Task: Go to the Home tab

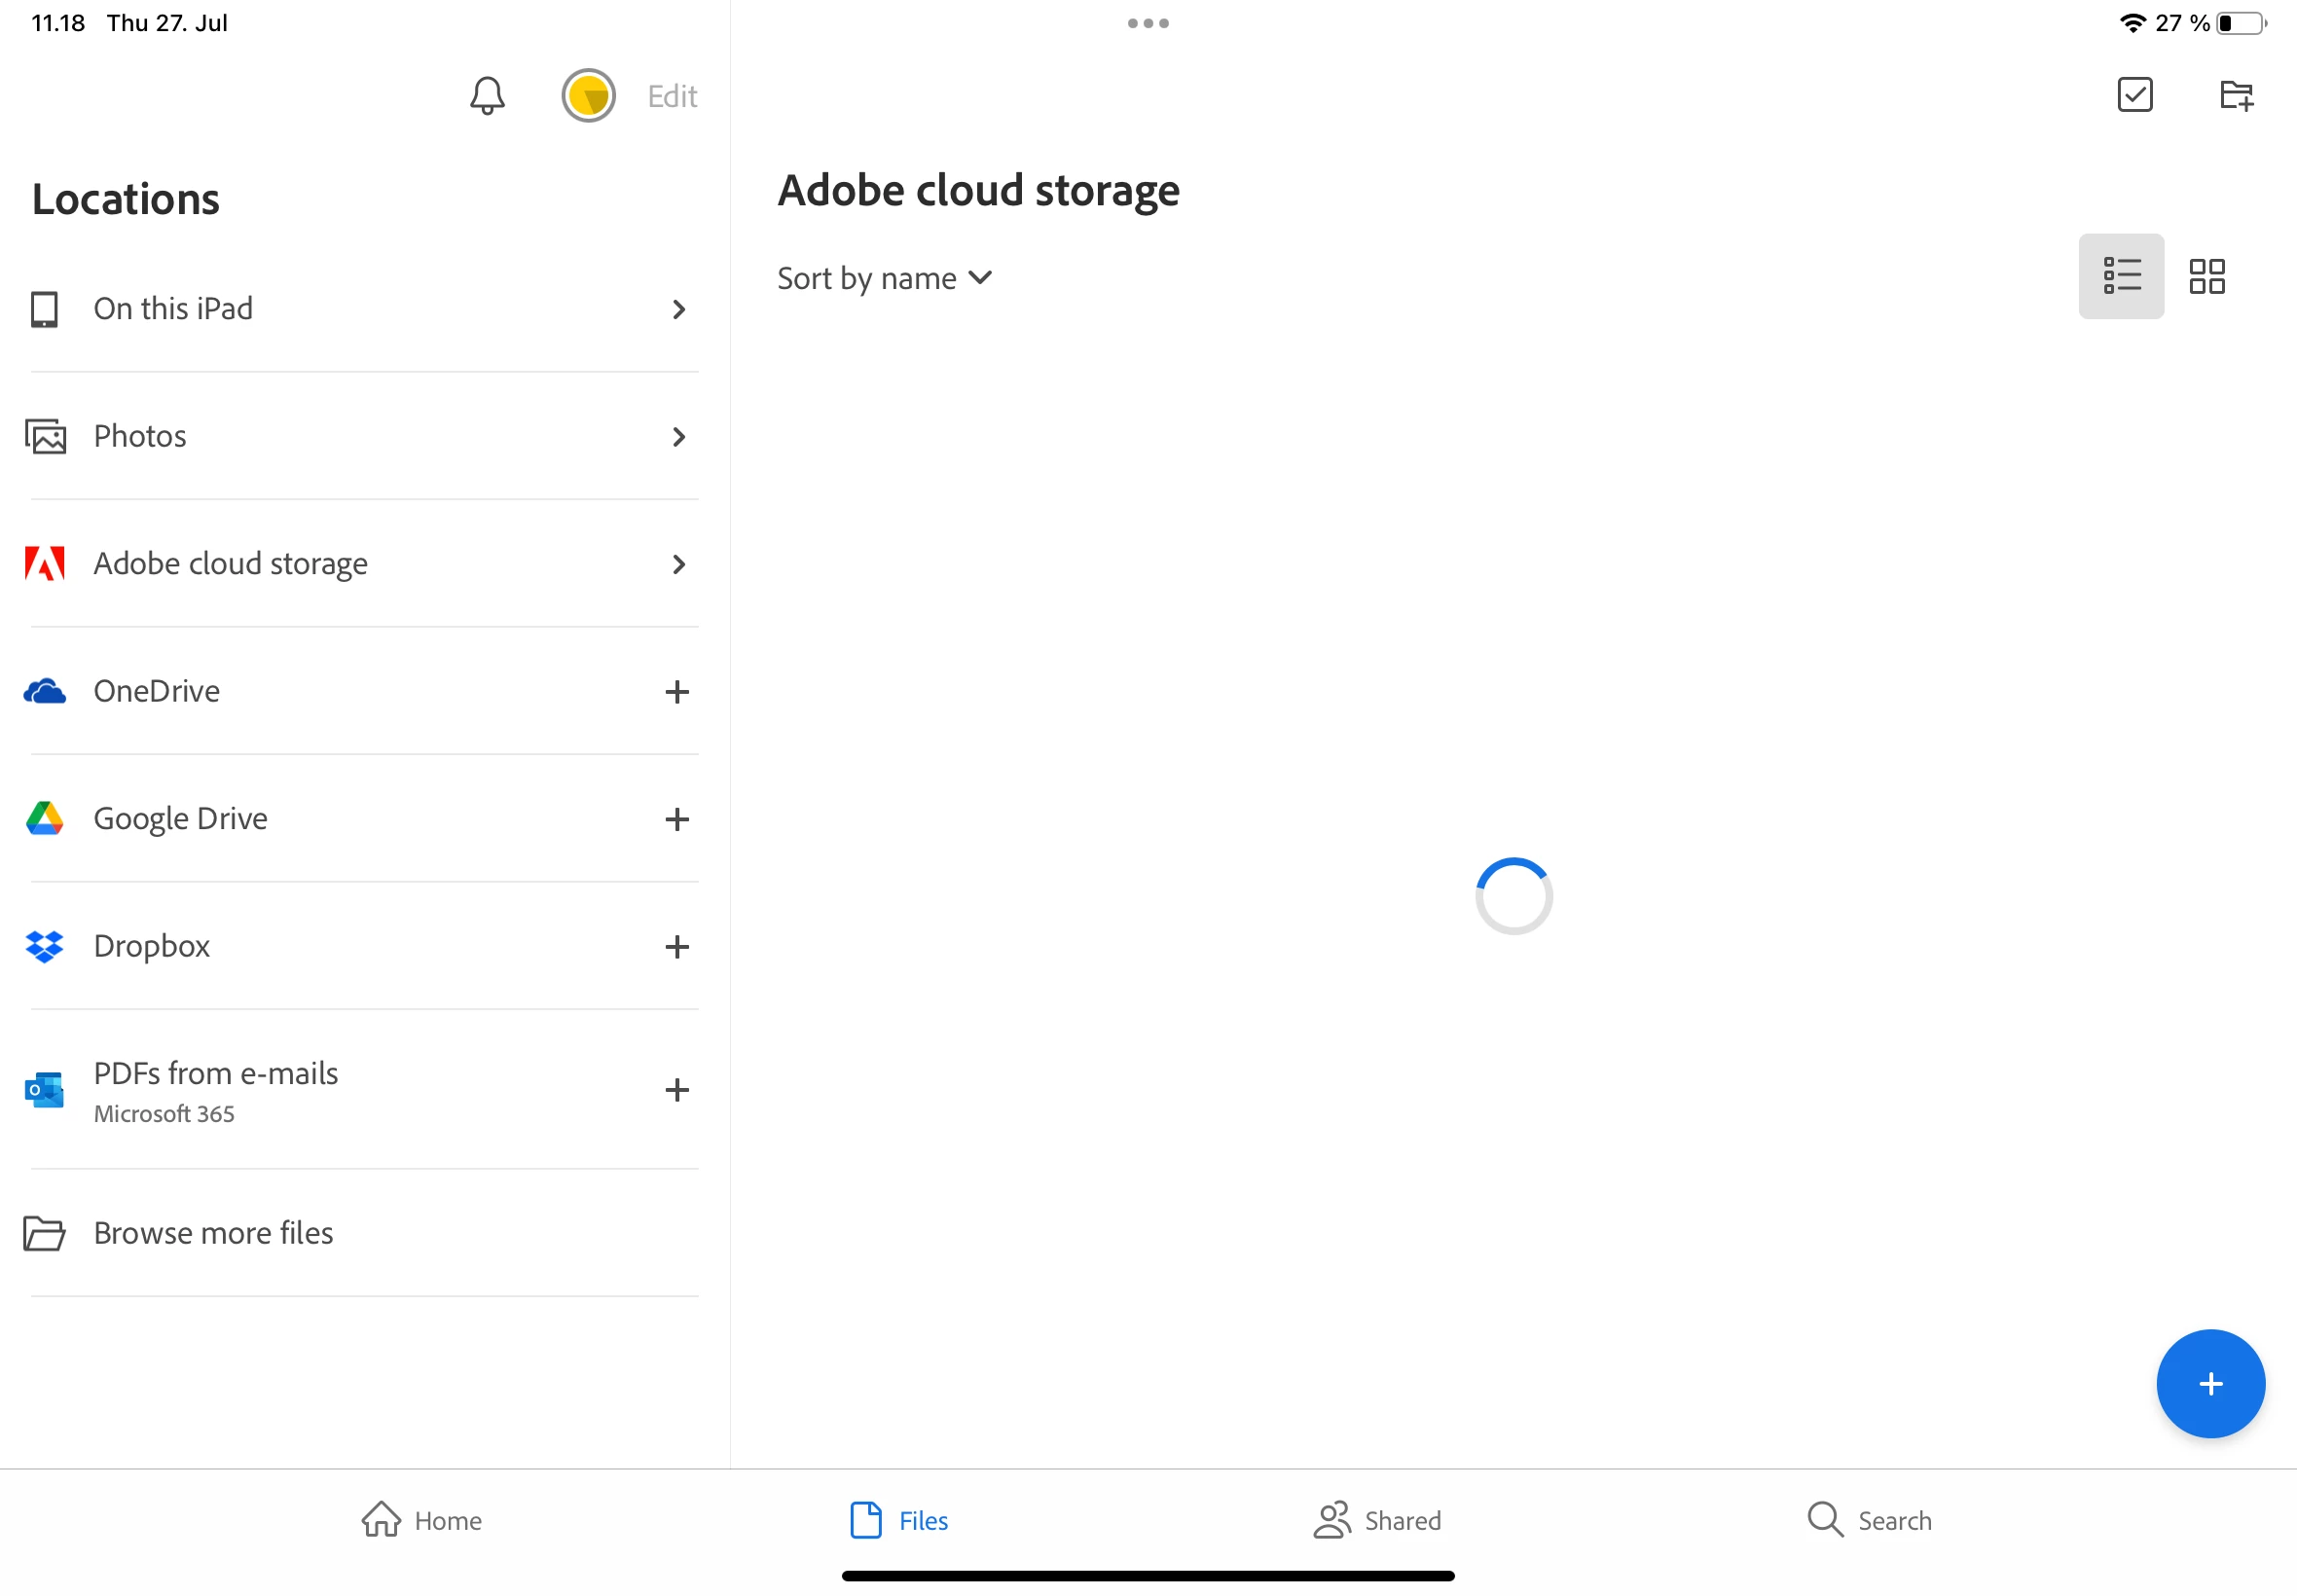Action: click(421, 1520)
